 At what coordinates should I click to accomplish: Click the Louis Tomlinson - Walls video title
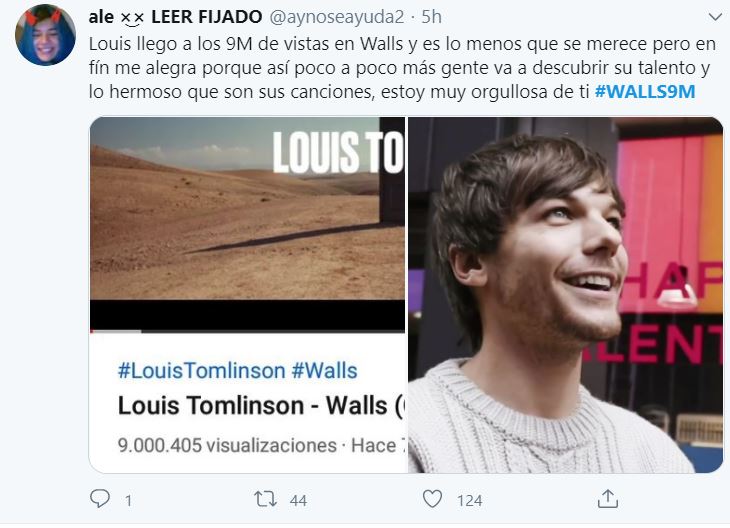point(261,406)
